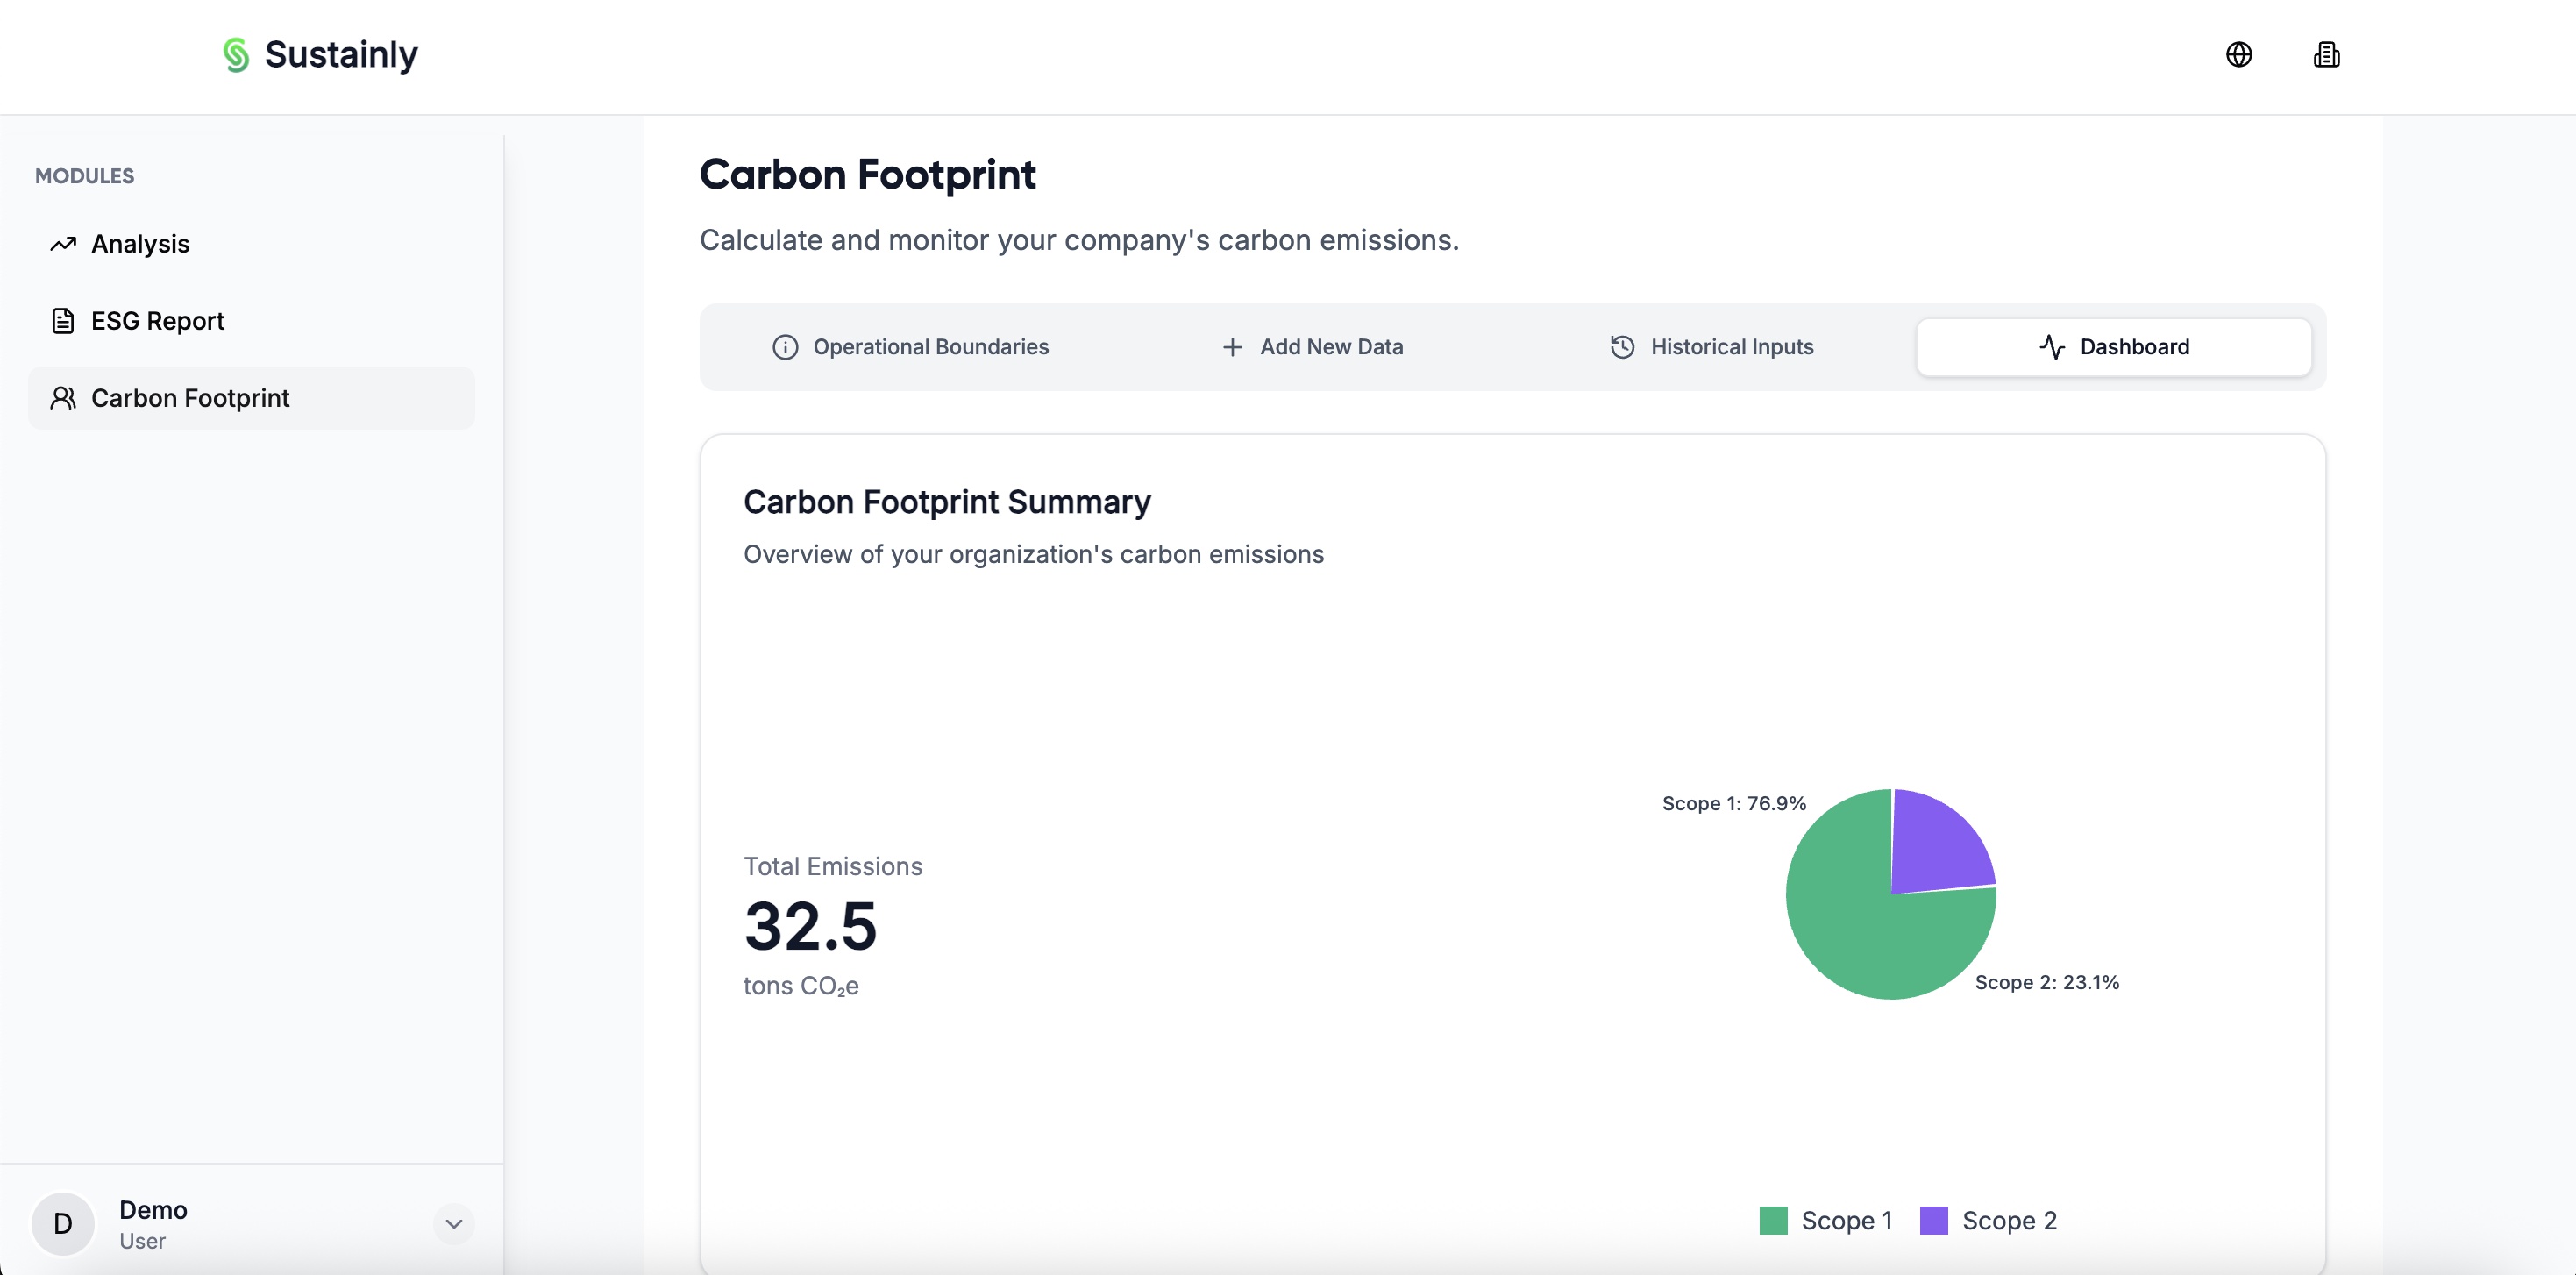Click the Carbon Footprint people icon

tap(63, 398)
